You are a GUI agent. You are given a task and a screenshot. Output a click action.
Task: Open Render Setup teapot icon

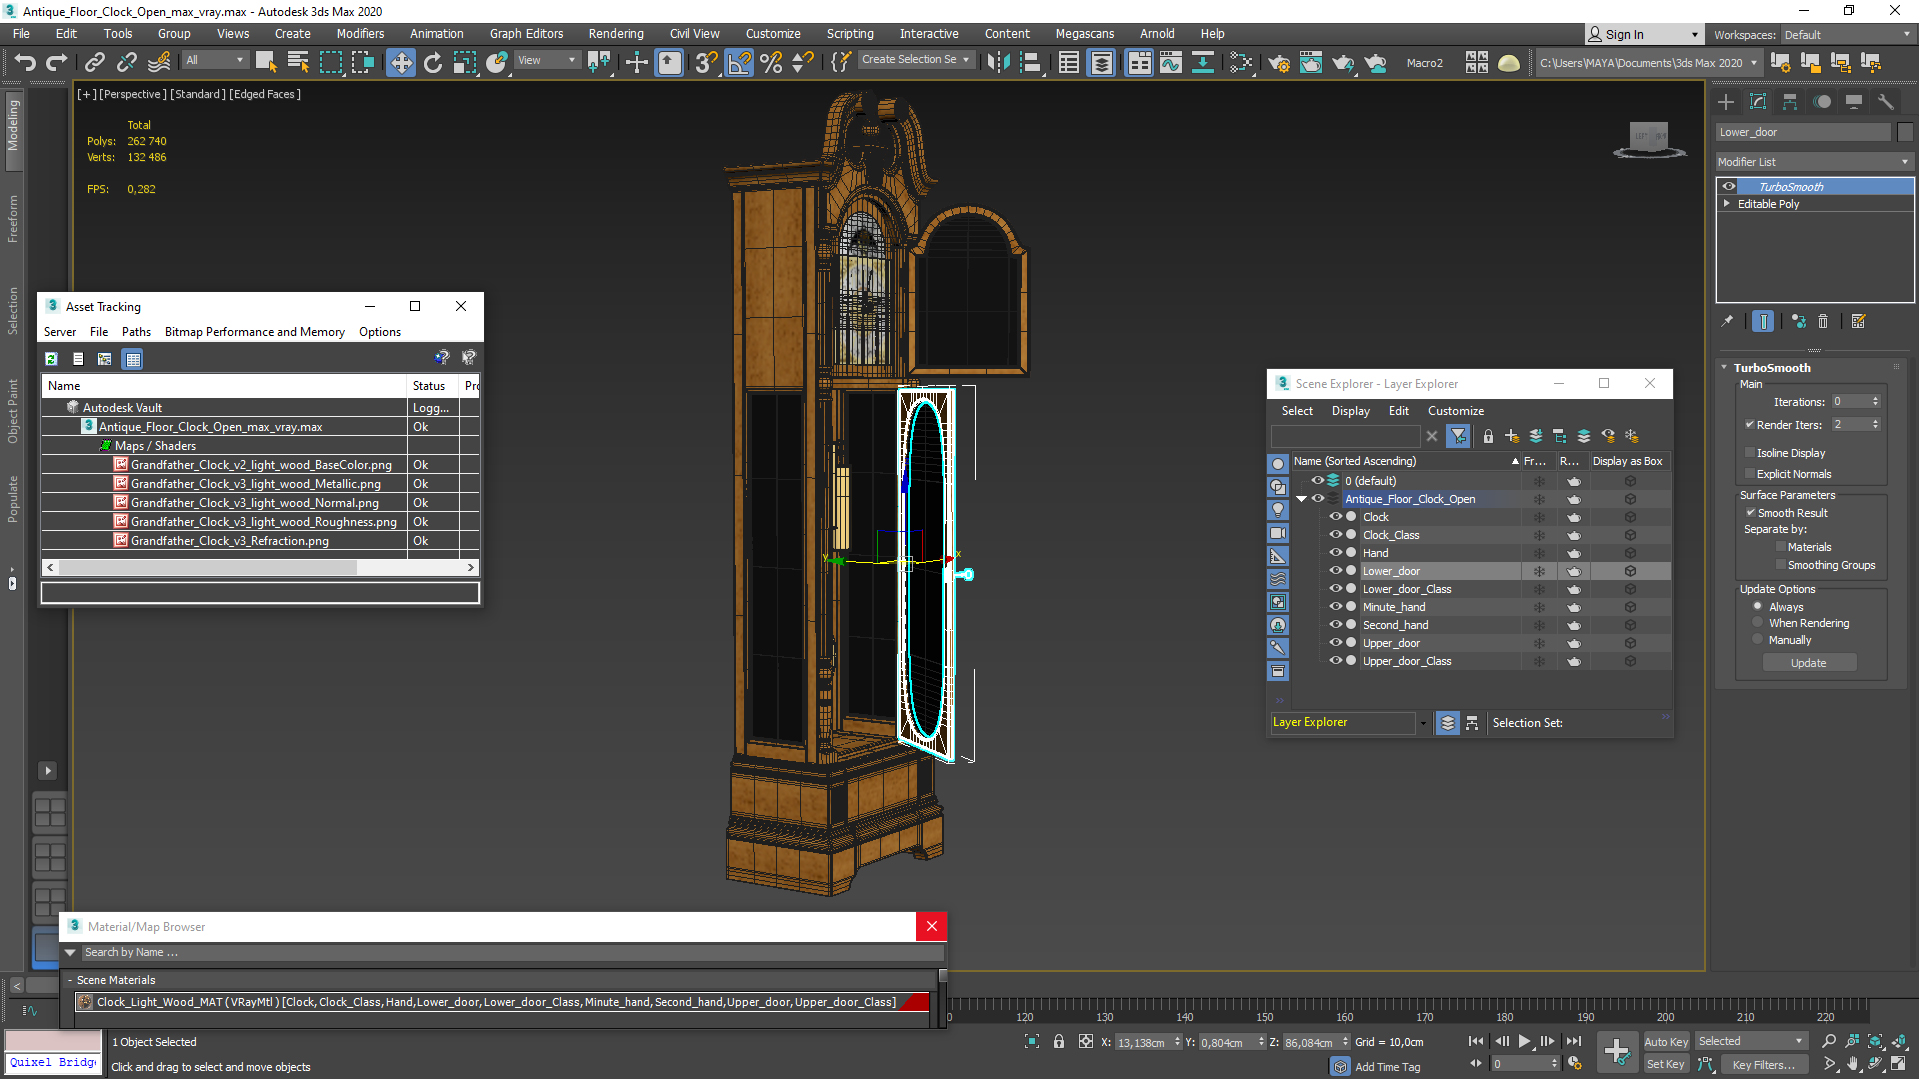pyautogui.click(x=1278, y=63)
